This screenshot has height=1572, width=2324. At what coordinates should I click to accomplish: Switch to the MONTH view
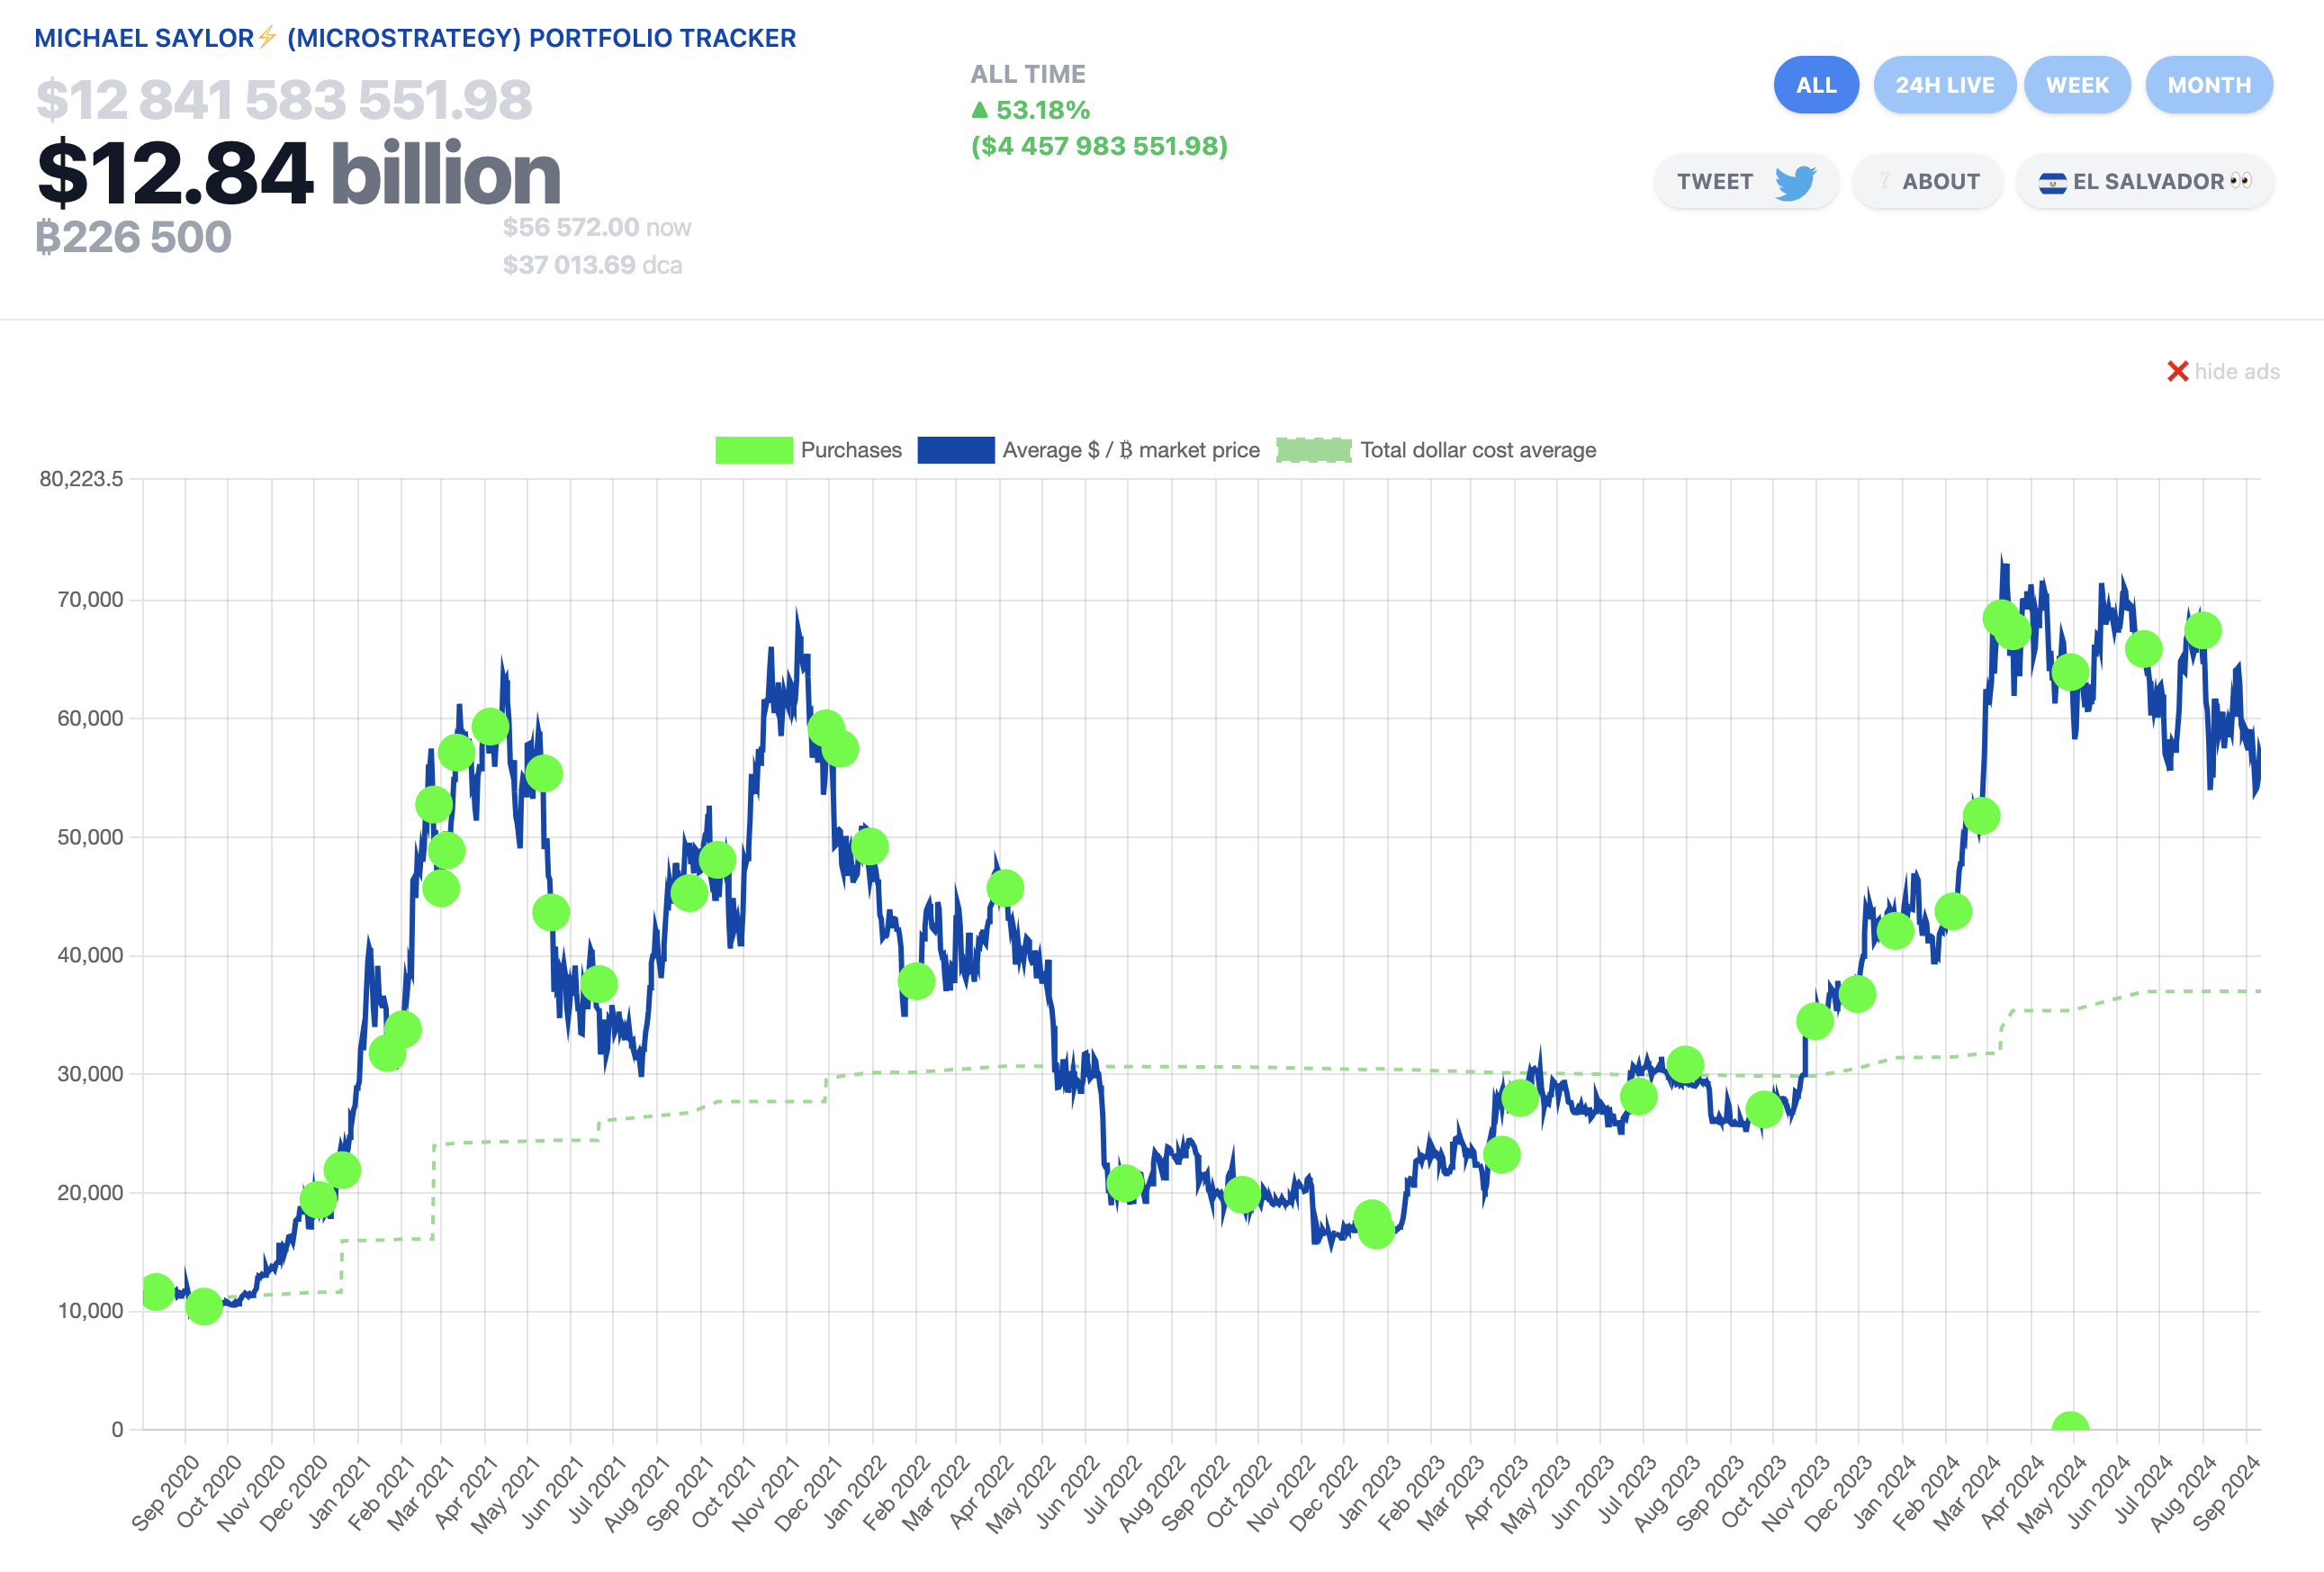click(x=2209, y=85)
